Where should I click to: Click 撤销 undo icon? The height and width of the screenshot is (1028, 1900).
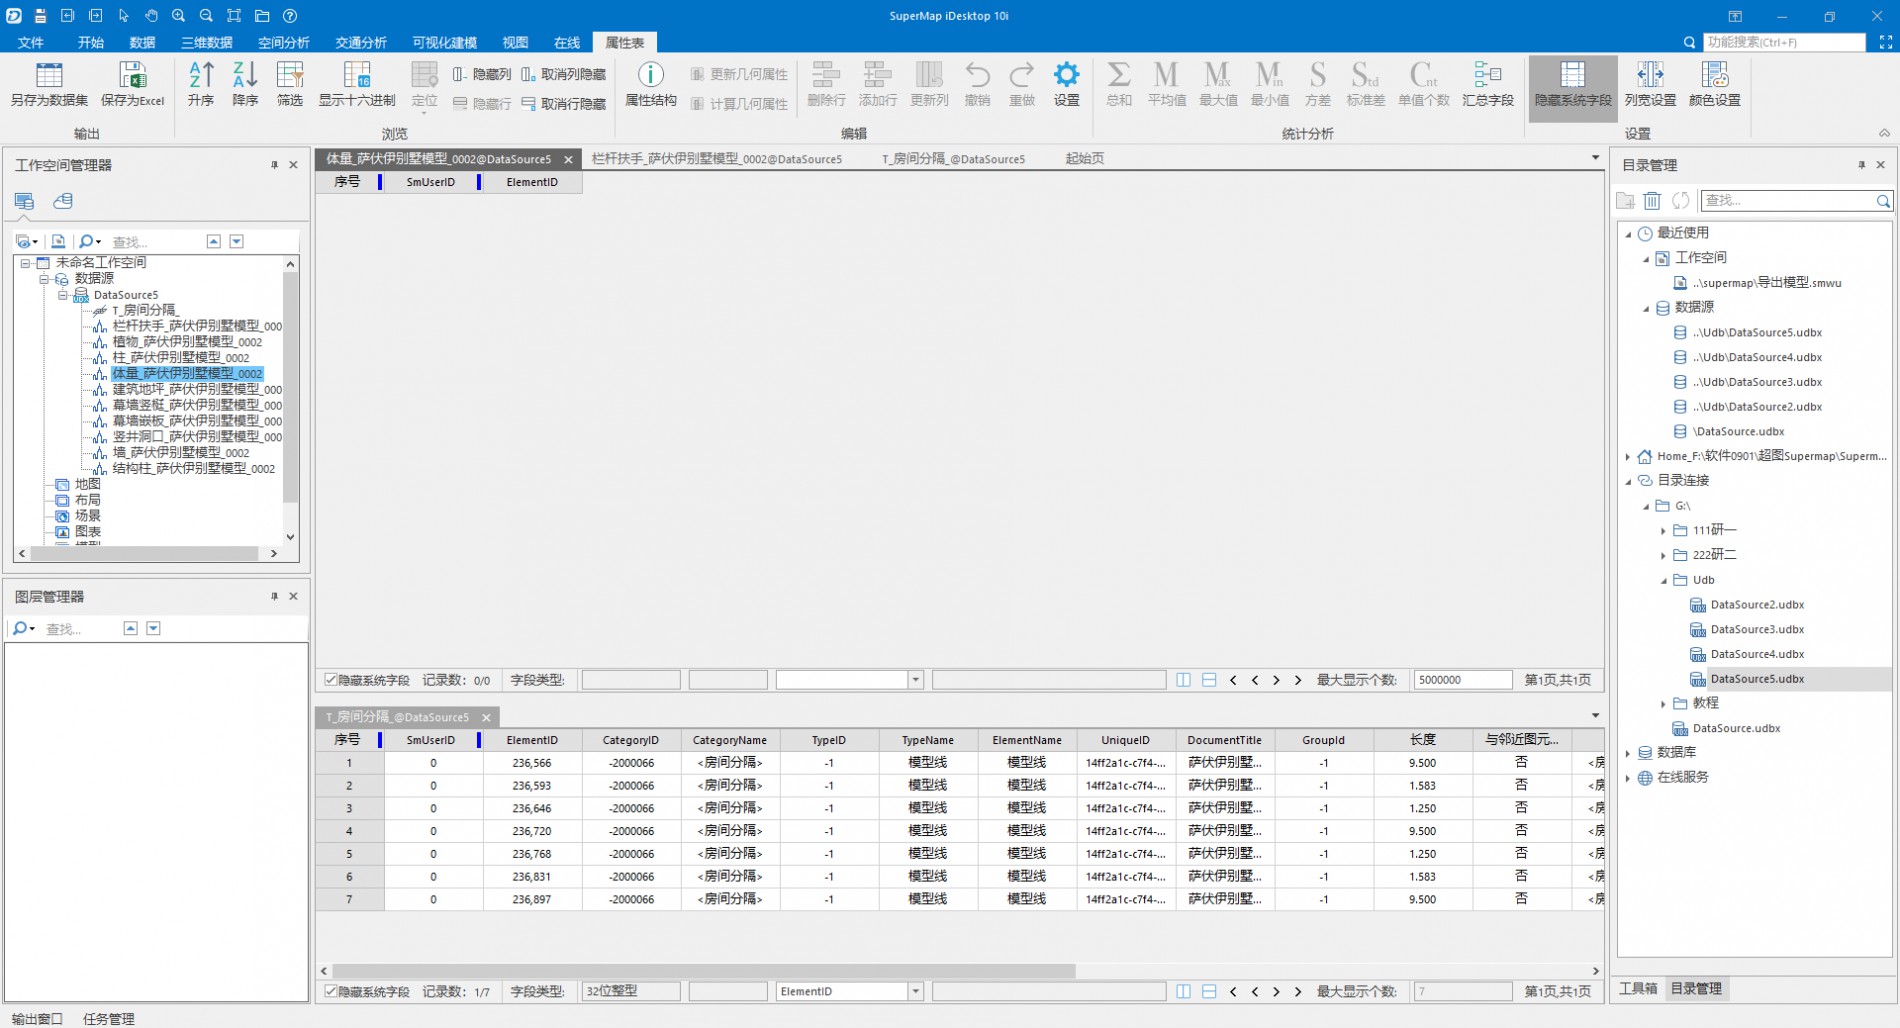[977, 84]
